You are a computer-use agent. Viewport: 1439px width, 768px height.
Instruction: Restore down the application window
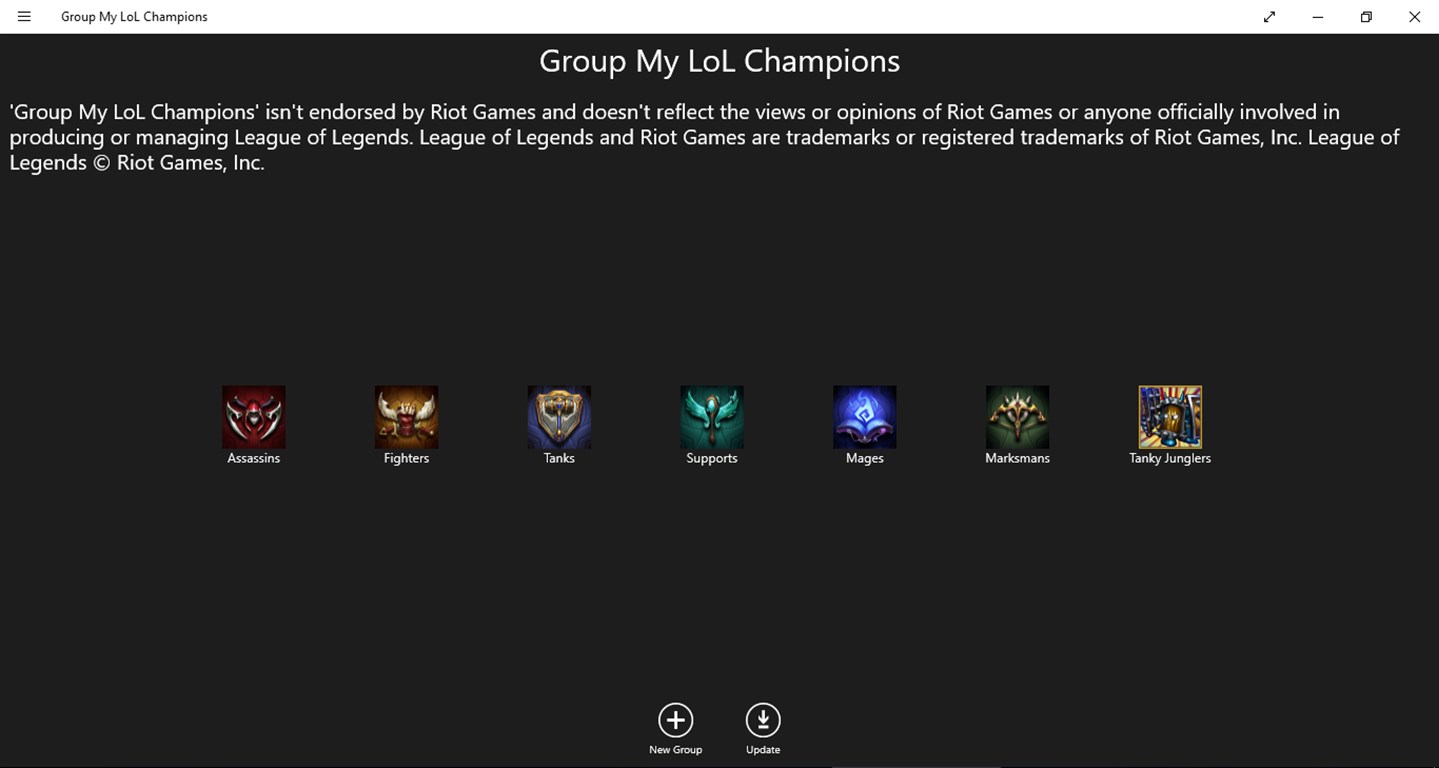(x=1366, y=17)
